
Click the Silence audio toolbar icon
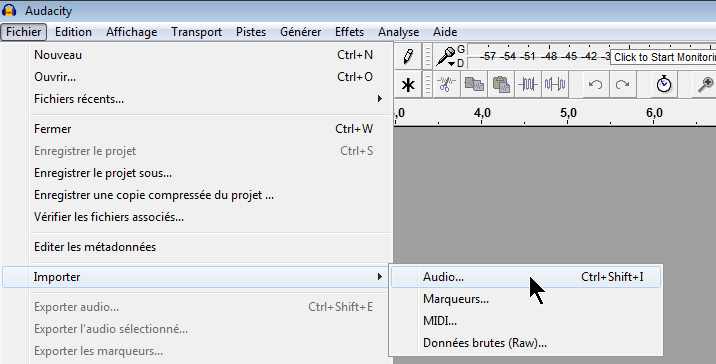[555, 84]
